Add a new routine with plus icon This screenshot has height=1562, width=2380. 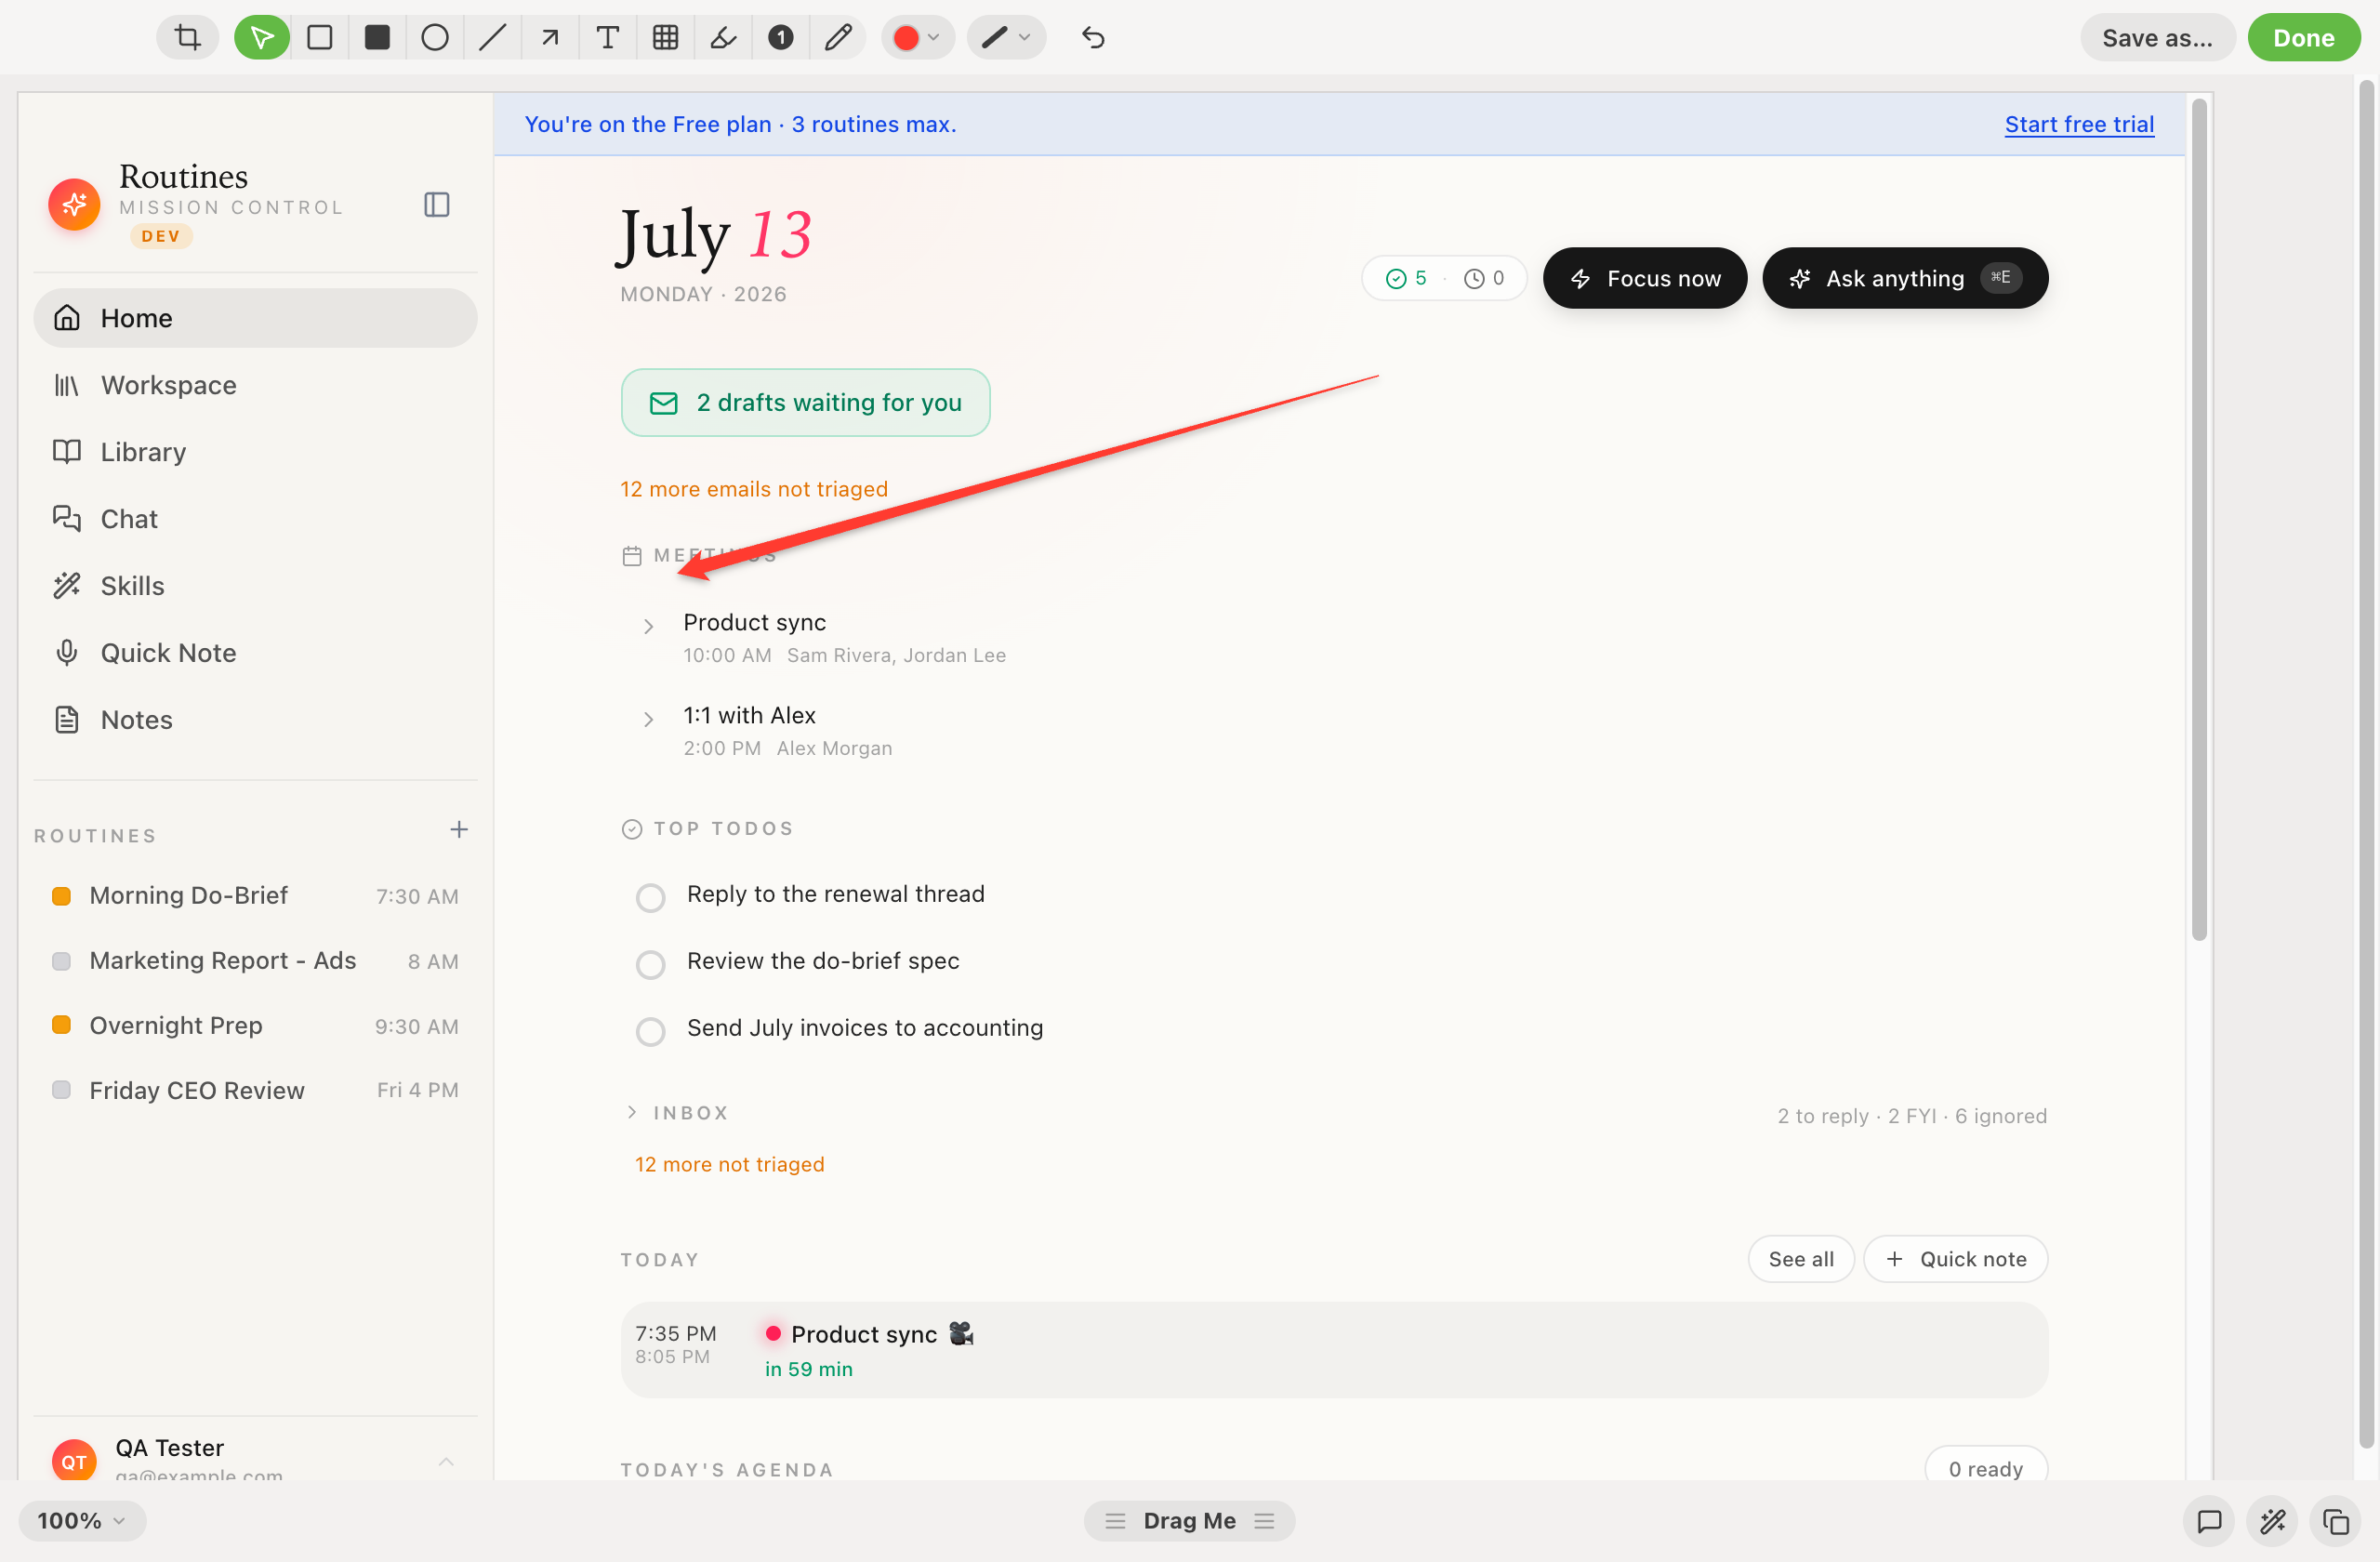[459, 830]
